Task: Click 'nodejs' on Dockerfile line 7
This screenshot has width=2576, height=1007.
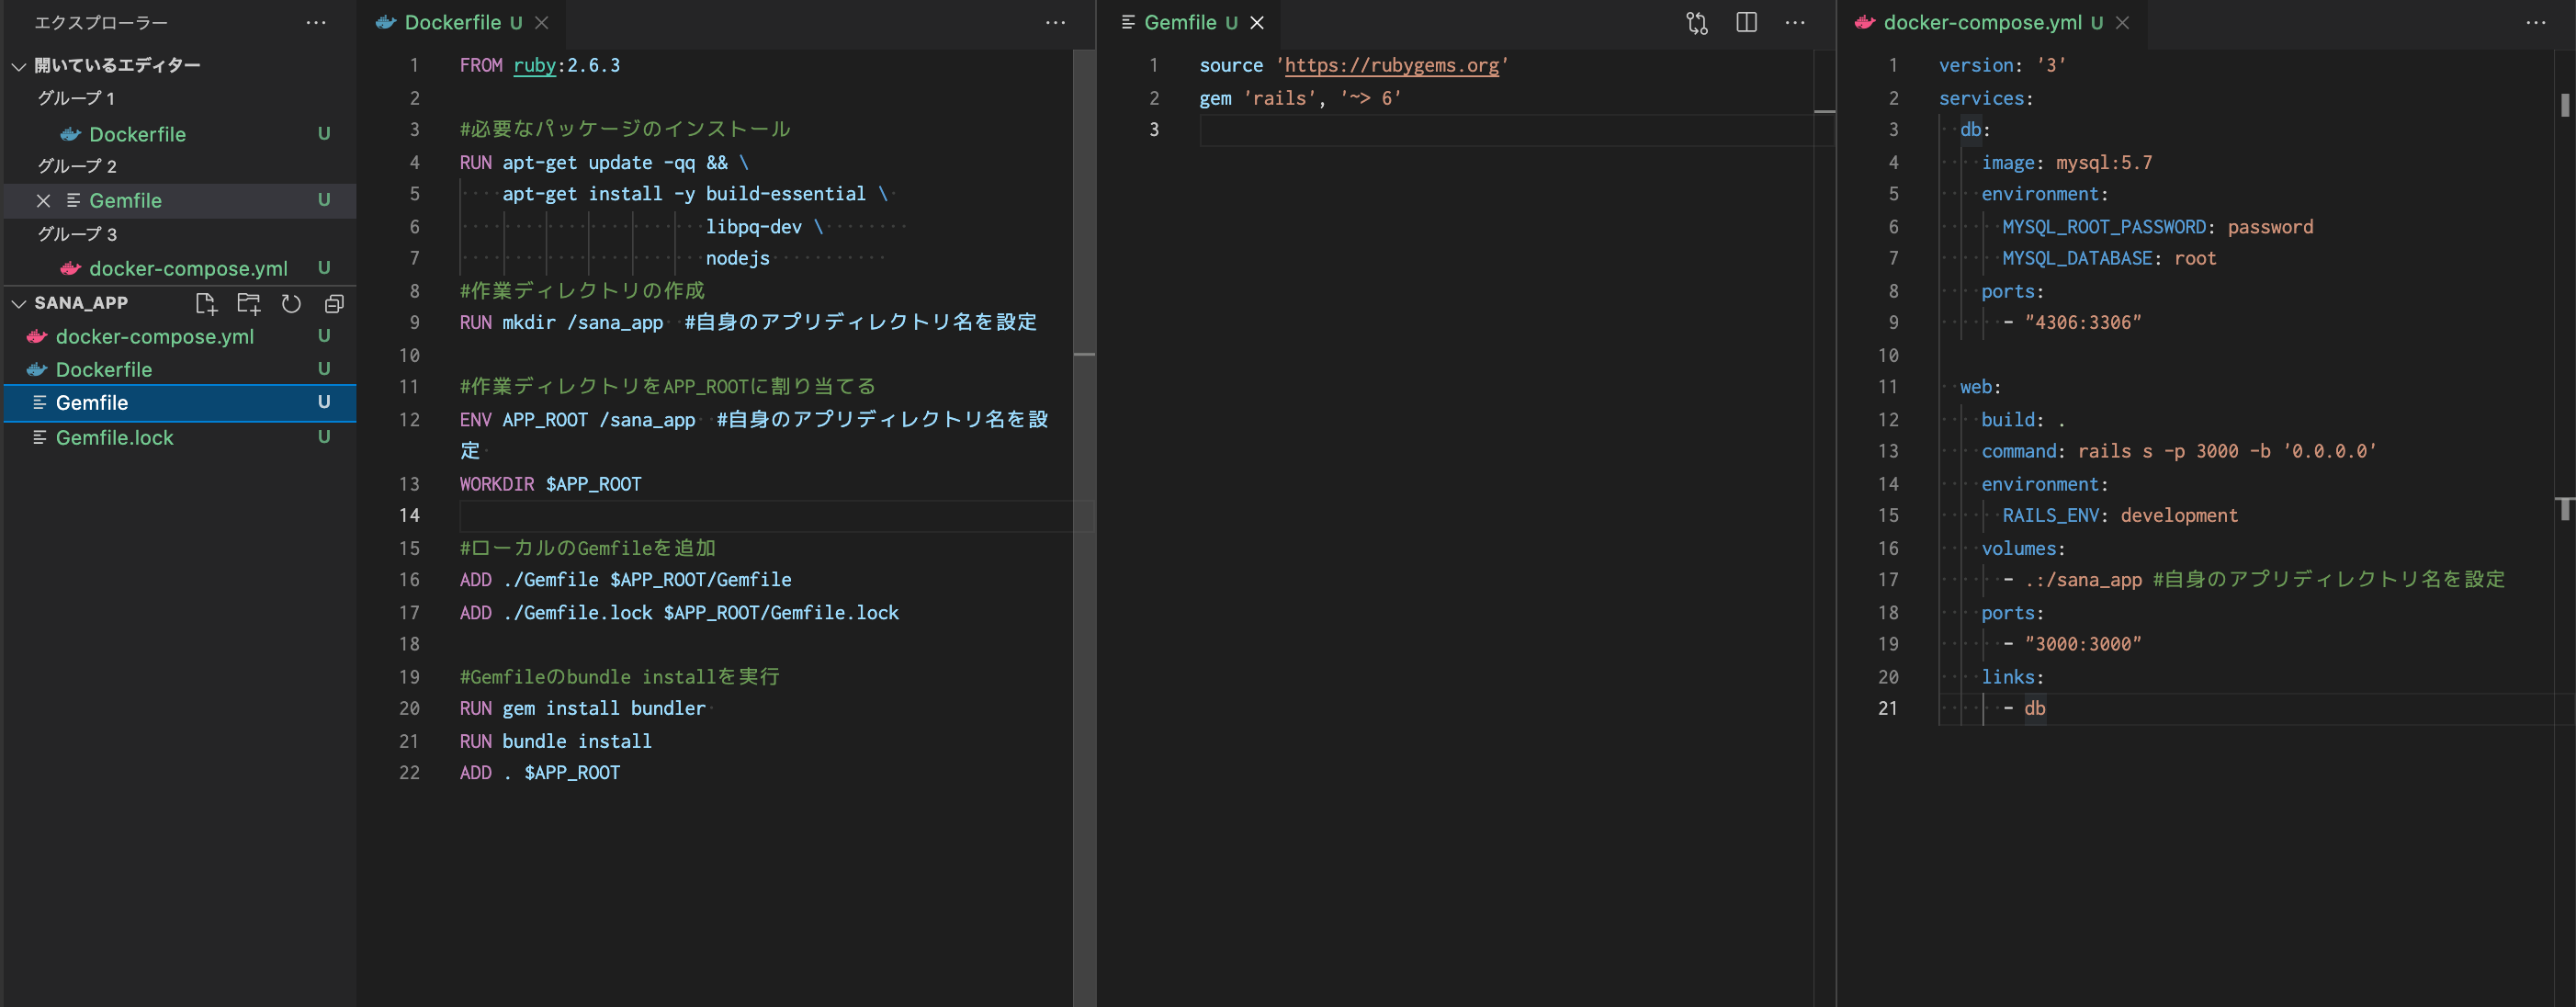Action: pyautogui.click(x=738, y=258)
